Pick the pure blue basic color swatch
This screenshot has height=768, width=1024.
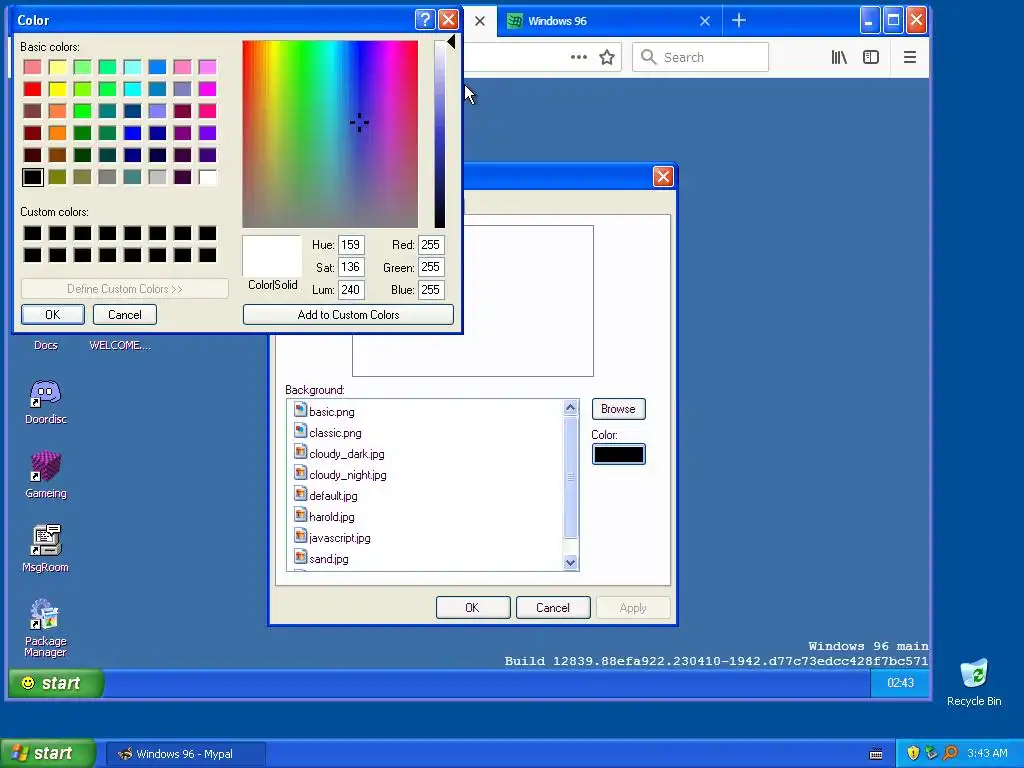tap(132, 133)
